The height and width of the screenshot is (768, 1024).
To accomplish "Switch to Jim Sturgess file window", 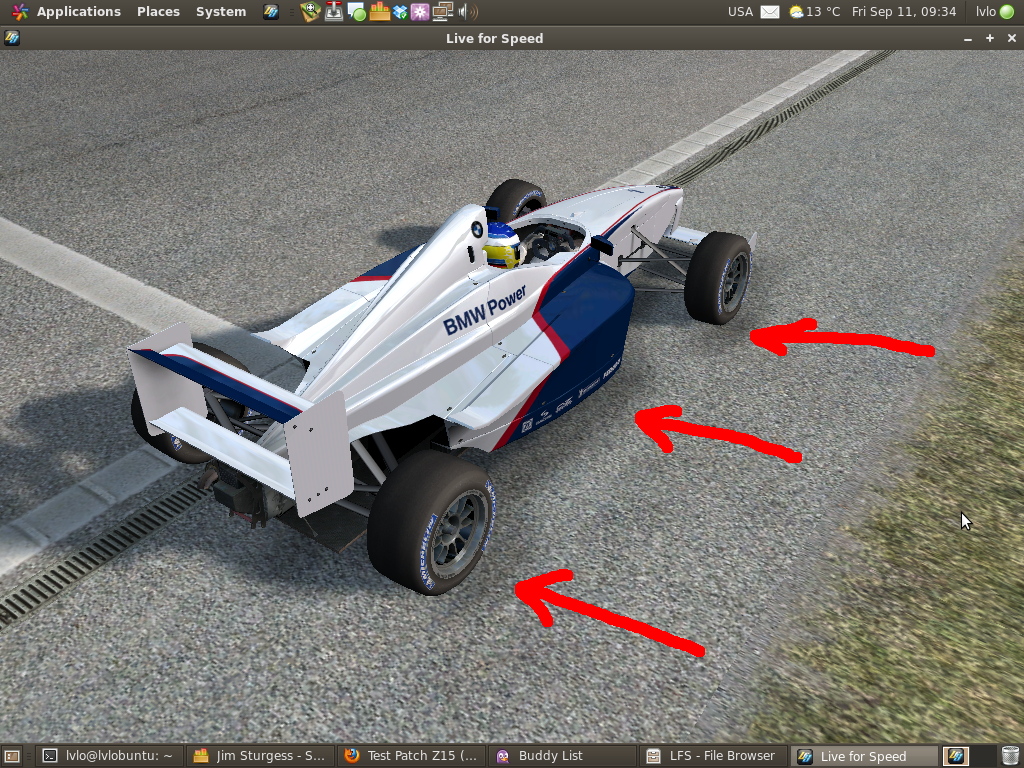I will pyautogui.click(x=261, y=756).
